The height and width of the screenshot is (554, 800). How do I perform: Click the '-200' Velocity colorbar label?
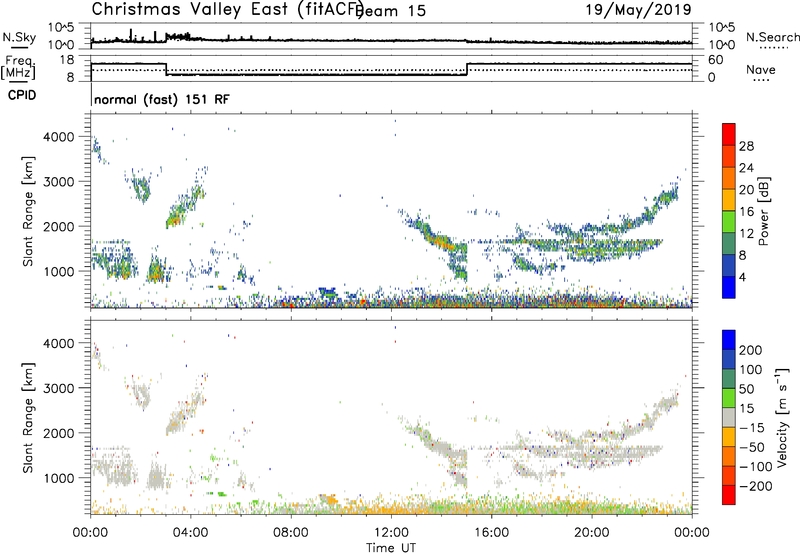[756, 486]
